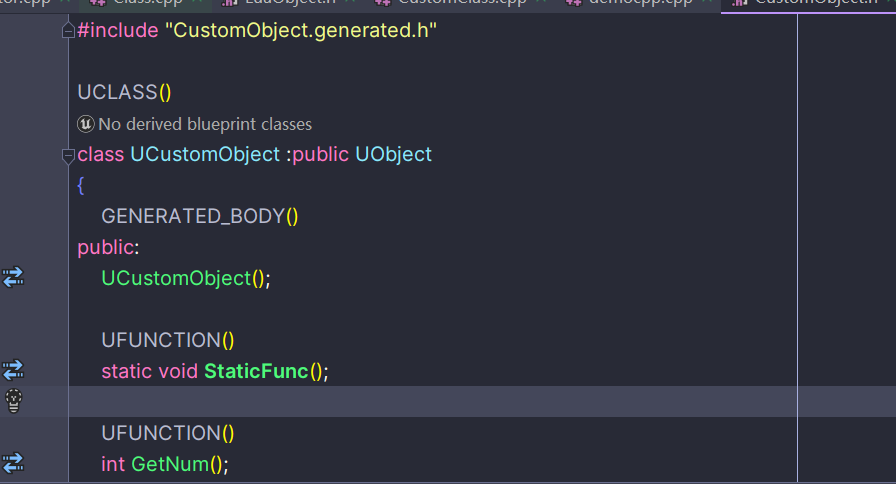This screenshot has width=896, height=484.
Task: Click the gutter navigation icon beside StaticFunc
Action: [13, 371]
